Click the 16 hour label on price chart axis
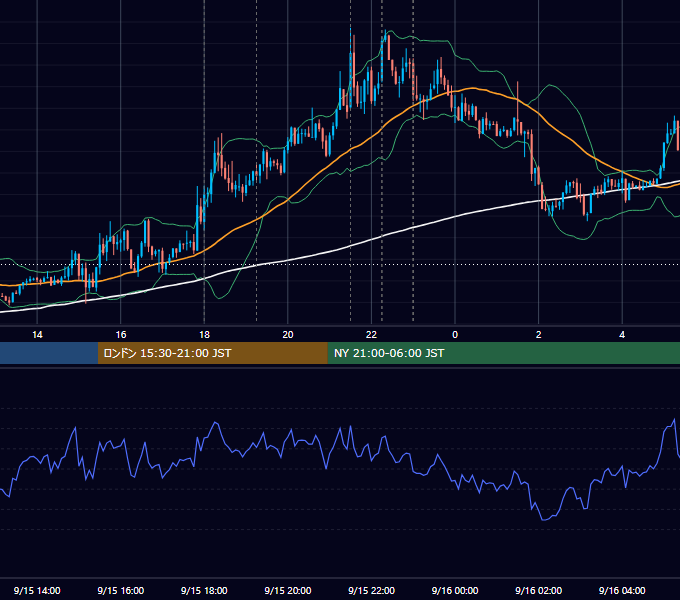Viewport: 680px width, 600px height. tap(121, 335)
